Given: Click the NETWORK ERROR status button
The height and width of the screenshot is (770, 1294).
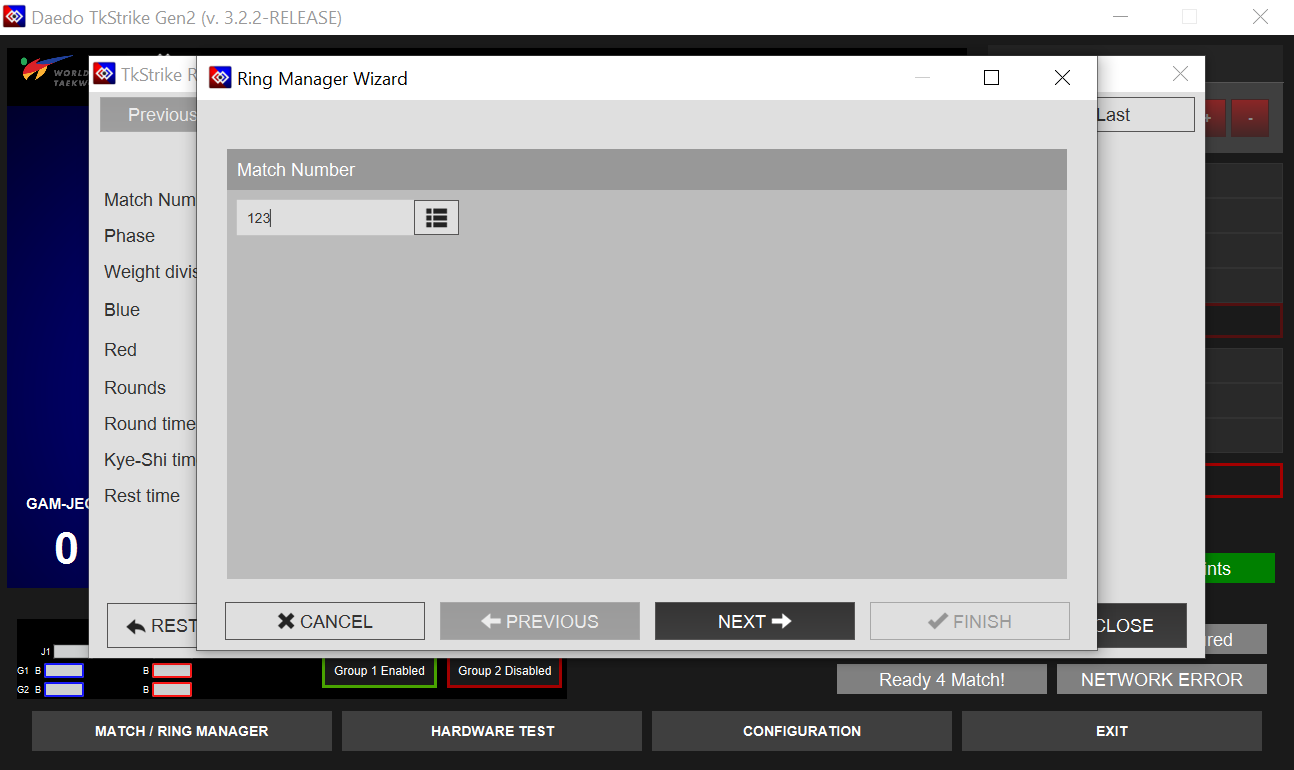Looking at the screenshot, I should (1161, 680).
